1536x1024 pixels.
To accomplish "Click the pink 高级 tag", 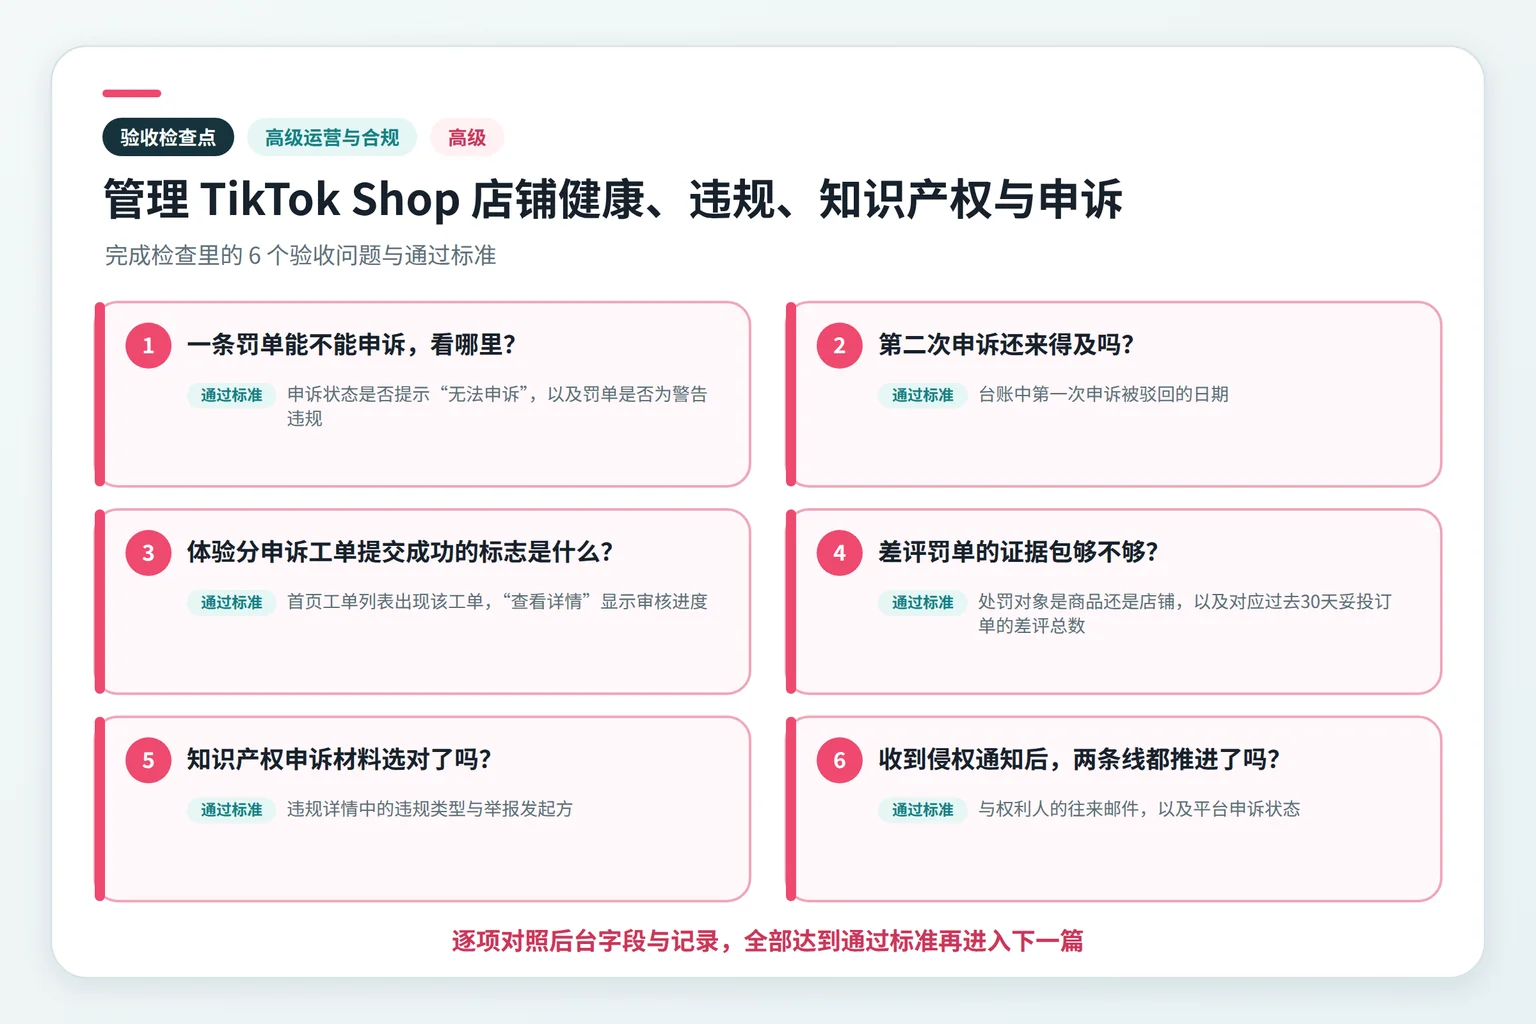I will coord(467,137).
